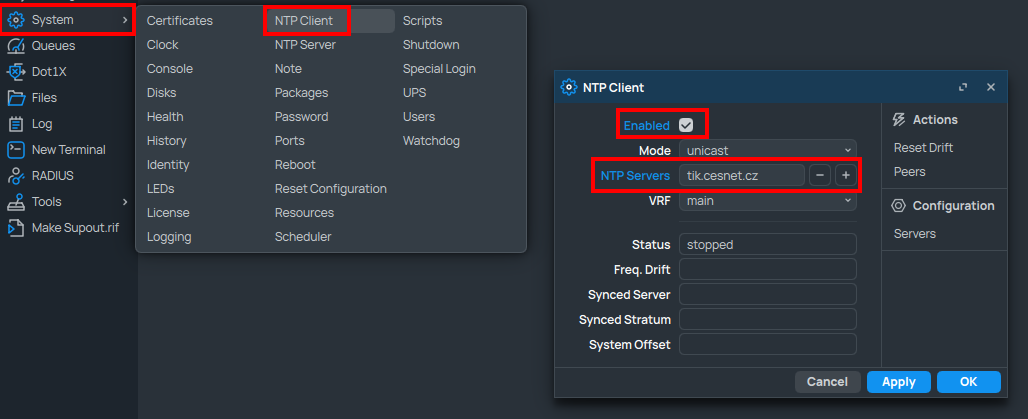Image resolution: width=1028 pixels, height=419 pixels.
Task: Expand the Tools submenu arrow
Action: coord(125,202)
